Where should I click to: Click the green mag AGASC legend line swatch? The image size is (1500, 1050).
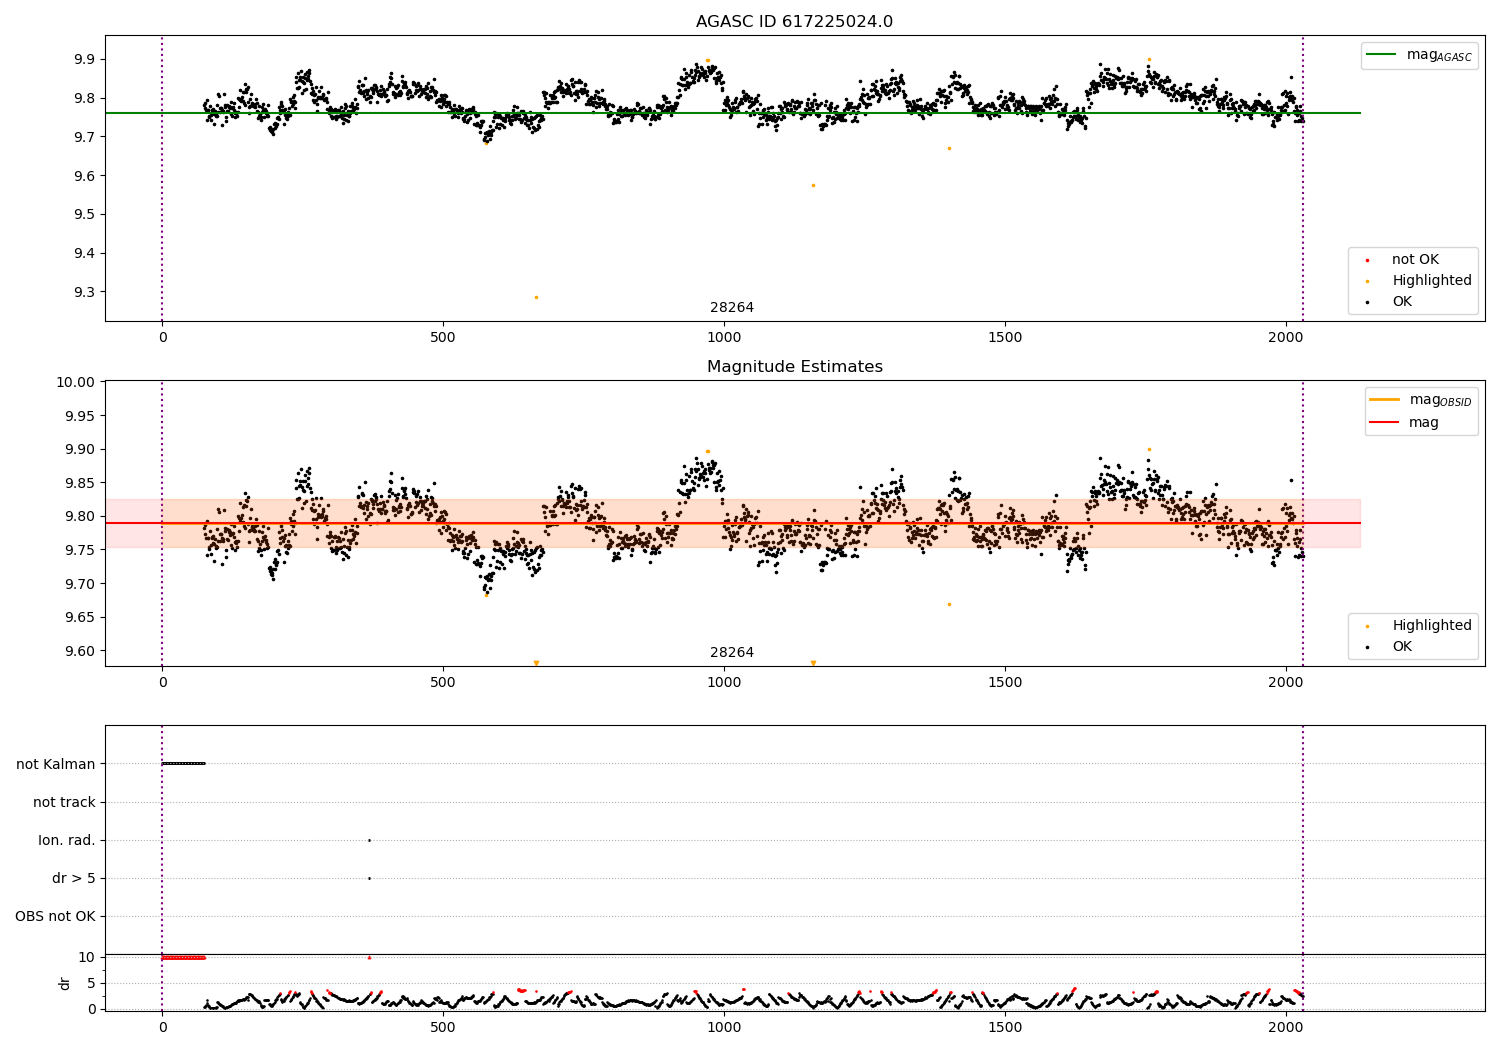pyautogui.click(x=1382, y=55)
